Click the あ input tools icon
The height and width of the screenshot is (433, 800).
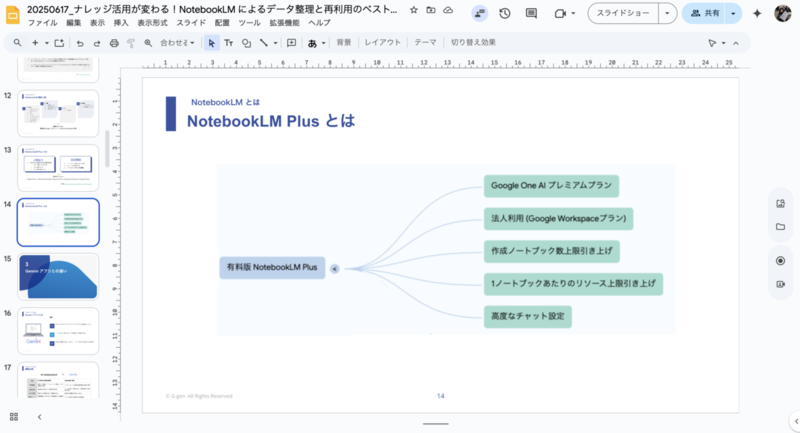312,43
